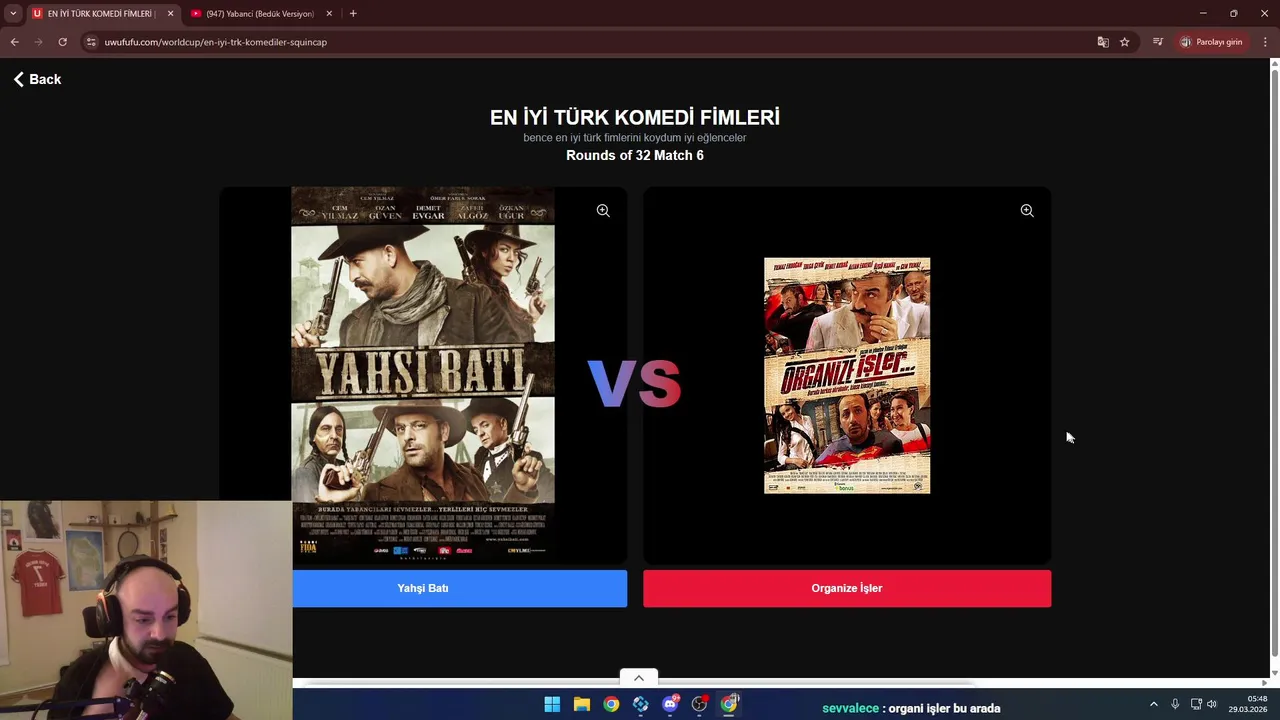
Task: Open the media control icon in toolbar
Action: pos(1158,42)
